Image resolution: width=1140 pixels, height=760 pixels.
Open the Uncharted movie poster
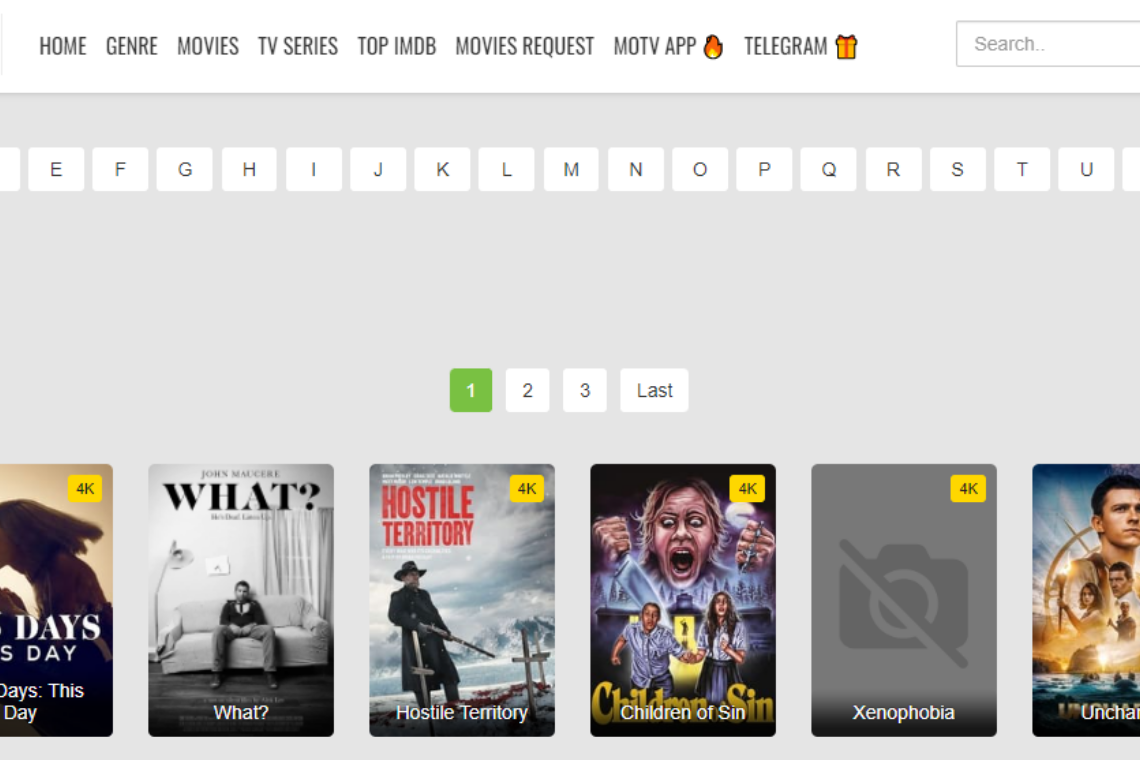[1086, 601]
